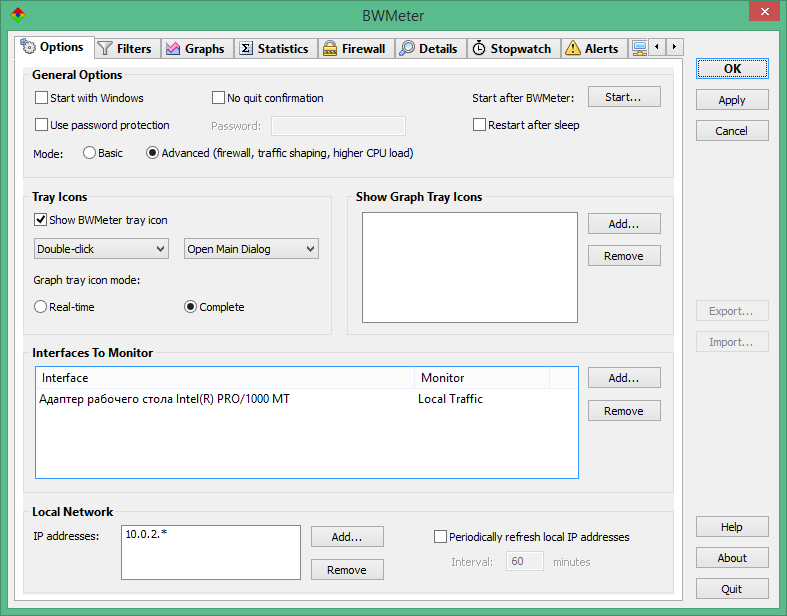
Task: Click Add... for Interfaces To Monitor
Action: 624,378
